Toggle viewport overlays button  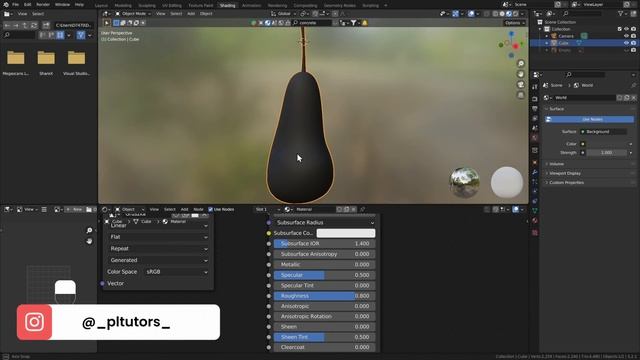click(471, 13)
